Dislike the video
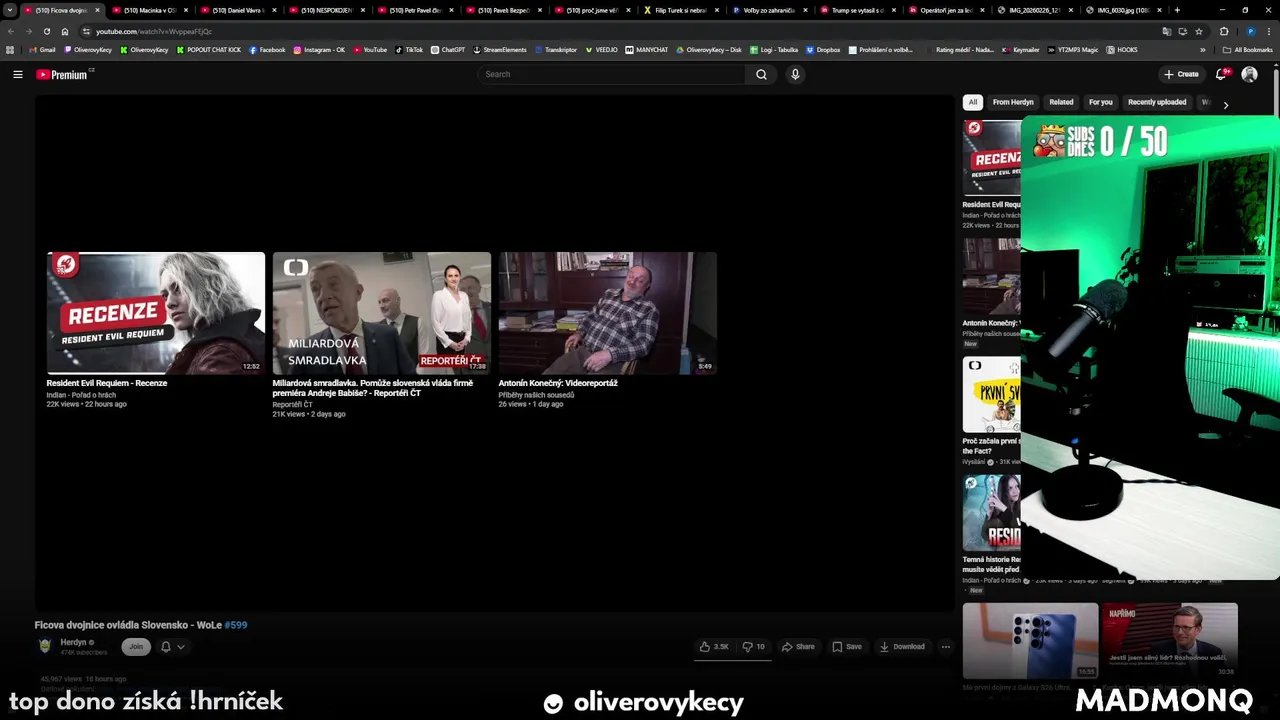The width and height of the screenshot is (1280, 720). (754, 647)
